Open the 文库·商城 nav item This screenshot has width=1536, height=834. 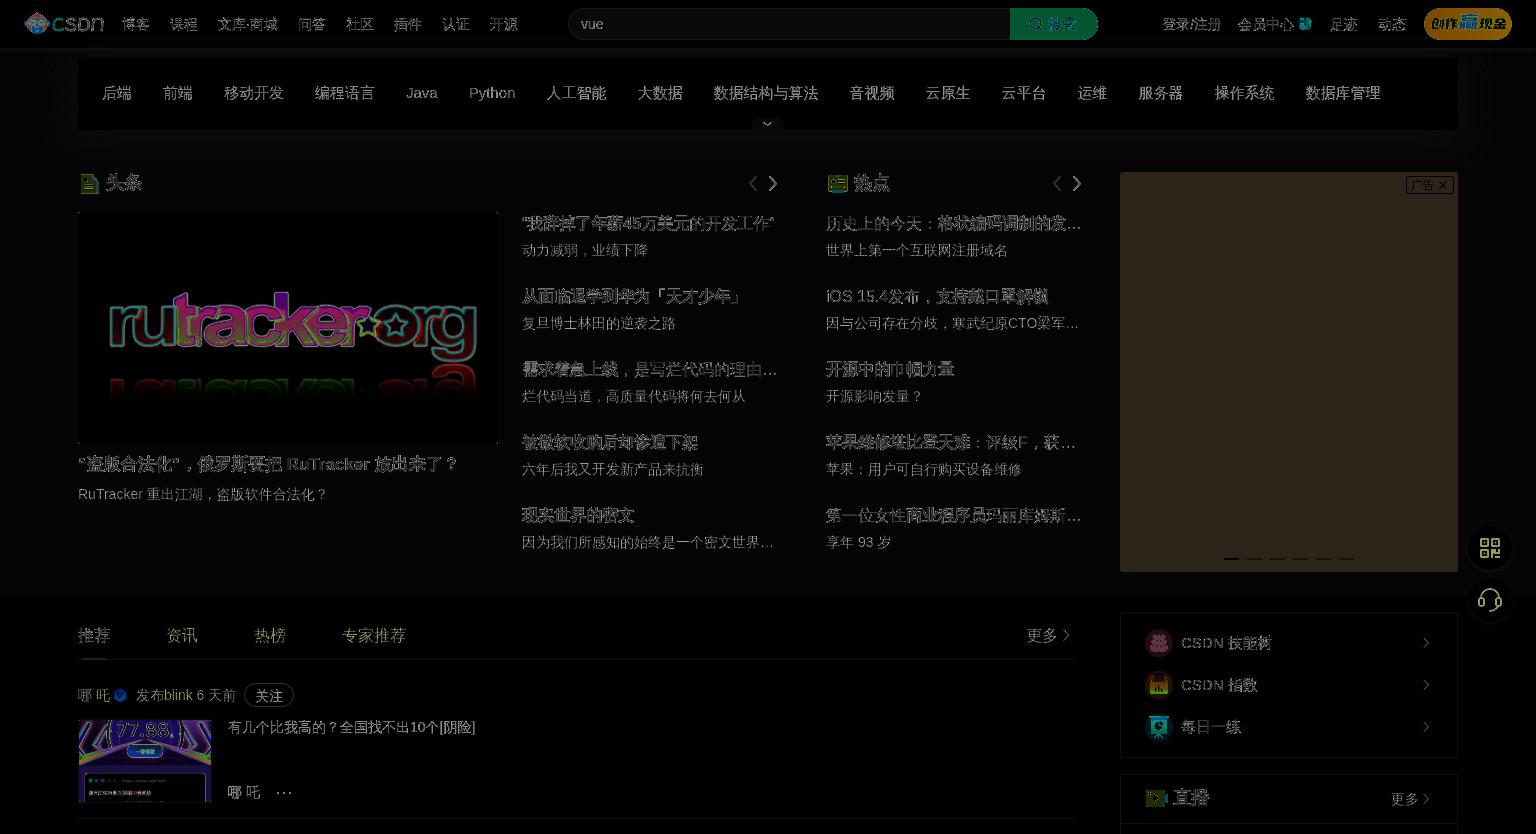pos(248,24)
